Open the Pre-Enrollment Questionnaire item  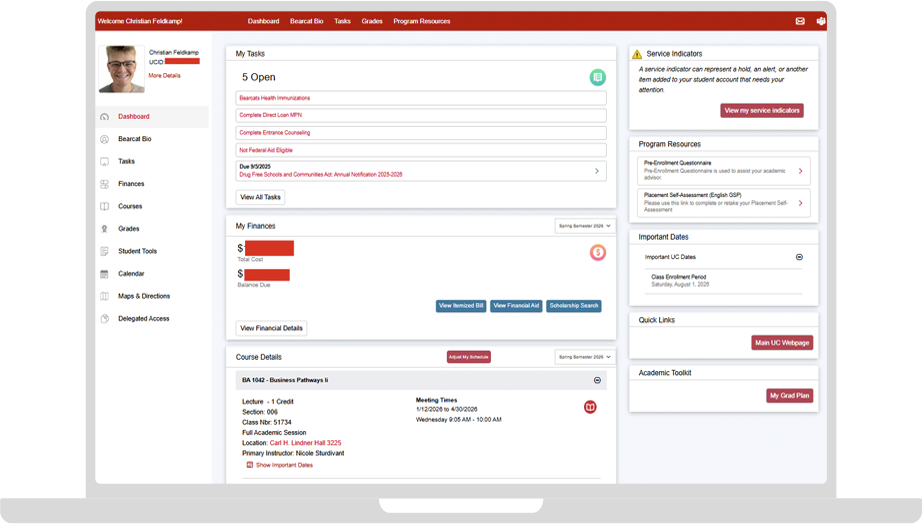(x=724, y=171)
